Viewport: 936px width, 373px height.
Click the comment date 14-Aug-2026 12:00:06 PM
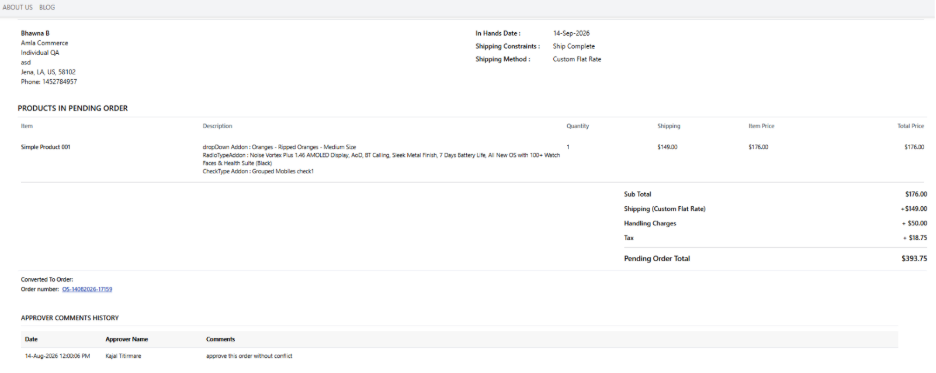pos(57,356)
